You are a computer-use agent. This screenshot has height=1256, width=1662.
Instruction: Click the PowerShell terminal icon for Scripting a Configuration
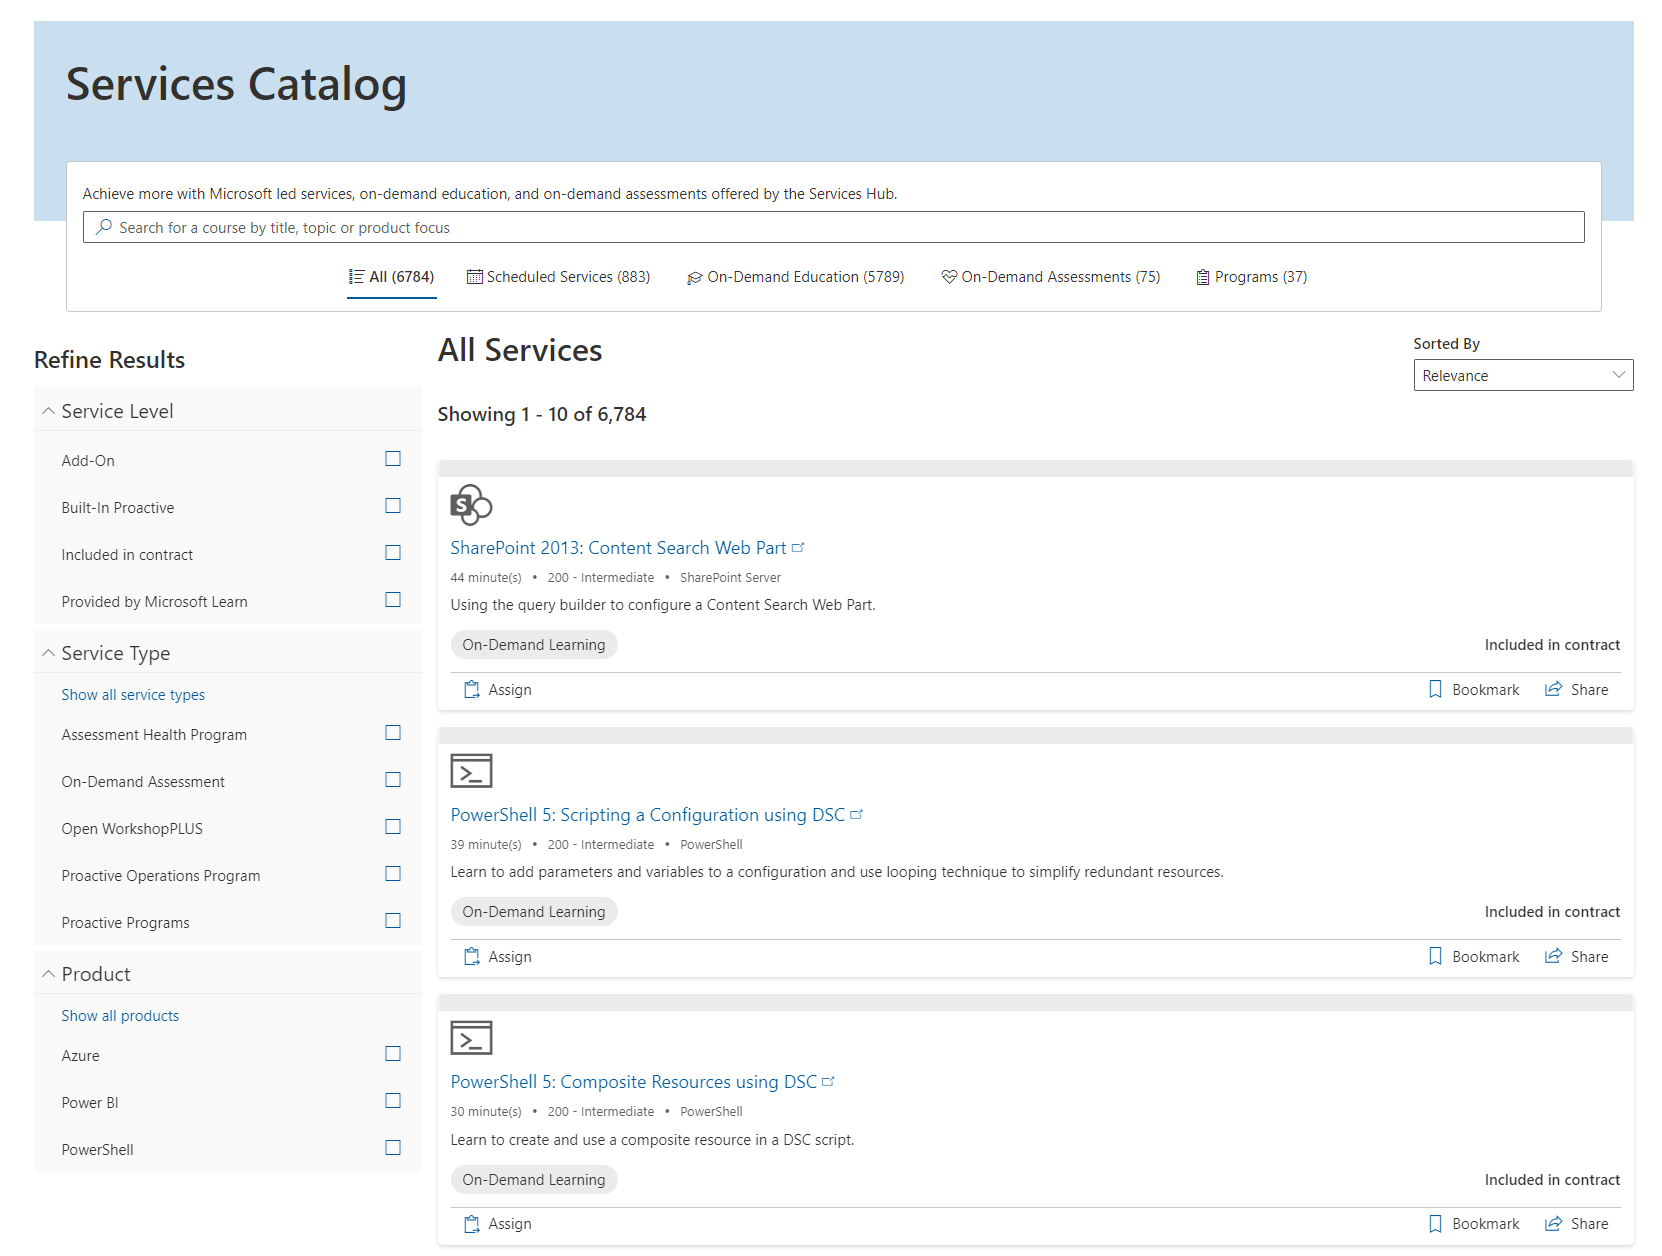click(x=471, y=771)
